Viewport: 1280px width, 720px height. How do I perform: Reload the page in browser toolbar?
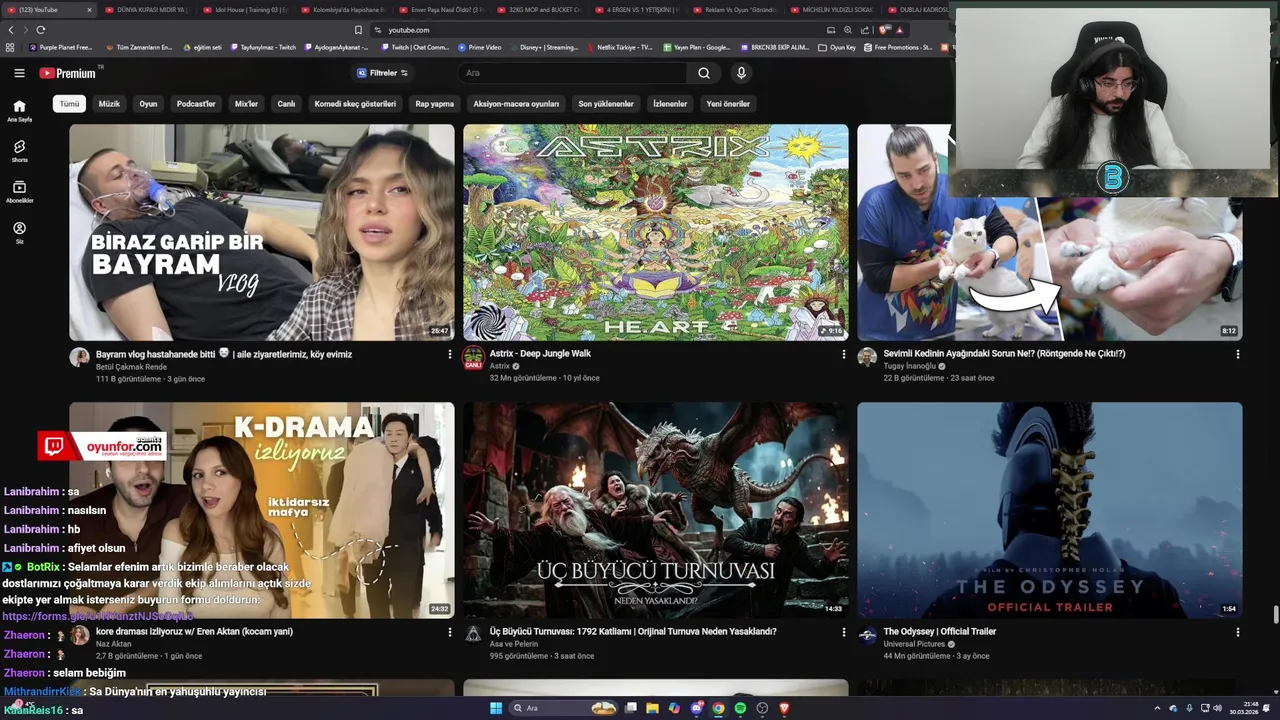(x=41, y=30)
